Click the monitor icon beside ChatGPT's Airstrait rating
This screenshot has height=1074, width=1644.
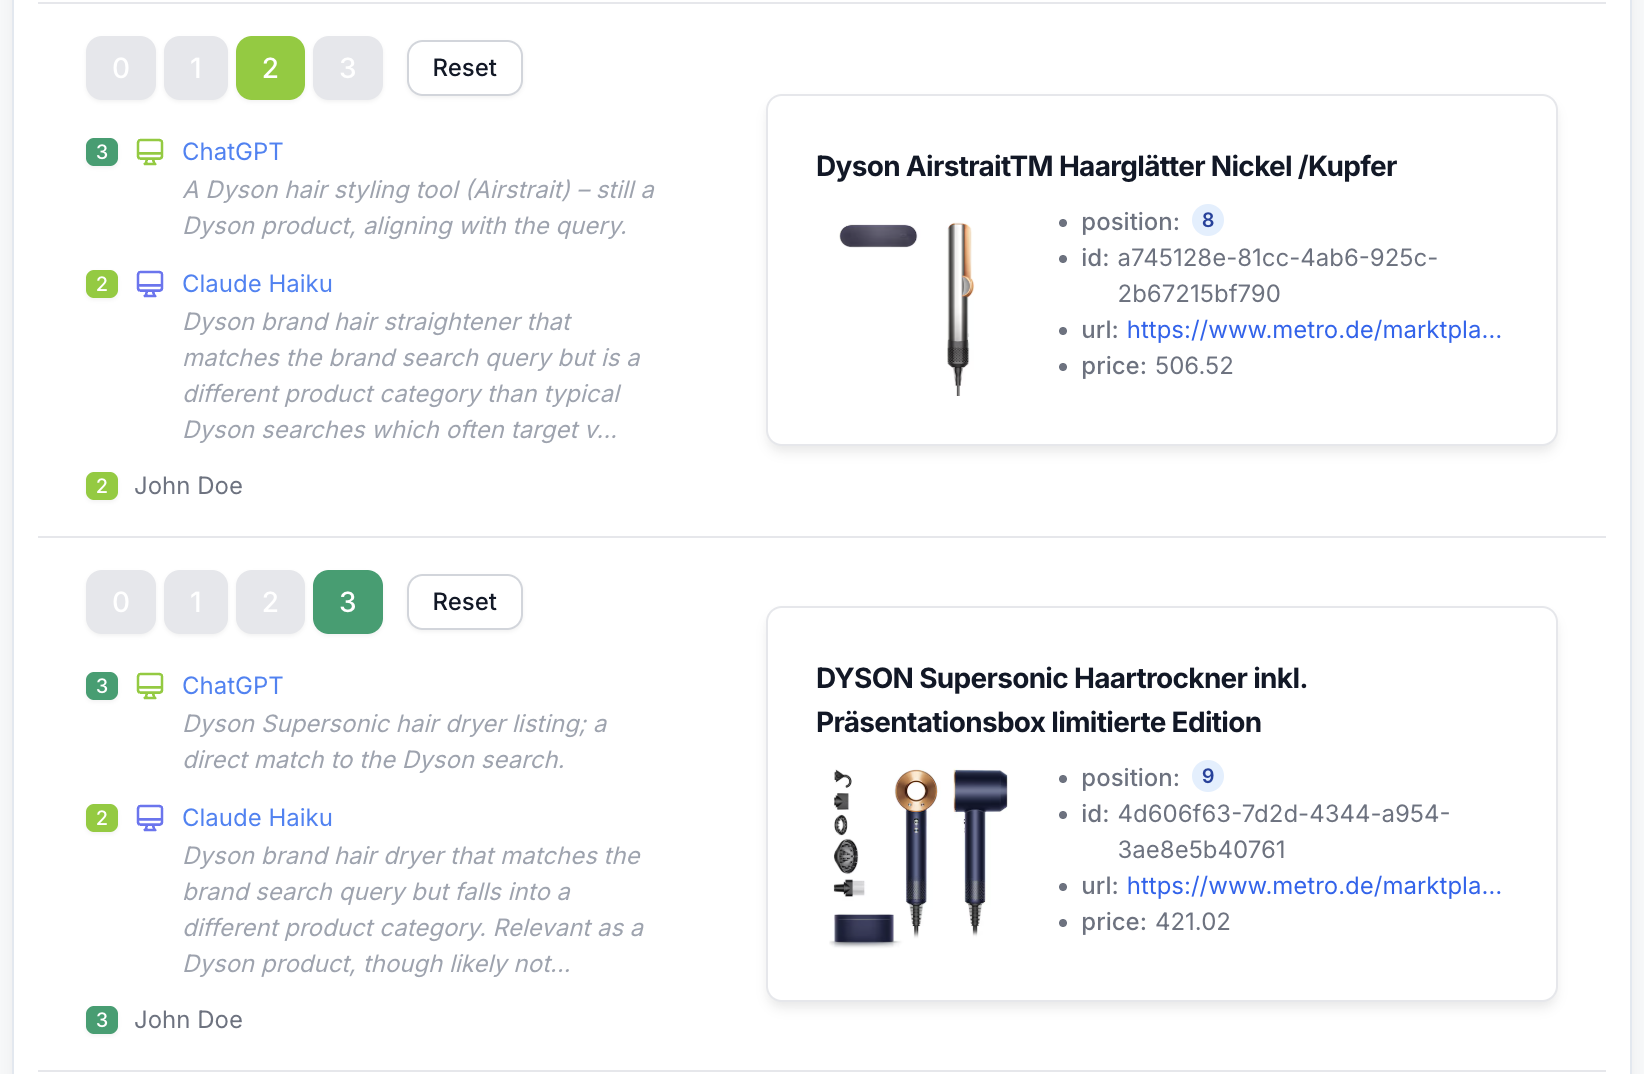150,151
